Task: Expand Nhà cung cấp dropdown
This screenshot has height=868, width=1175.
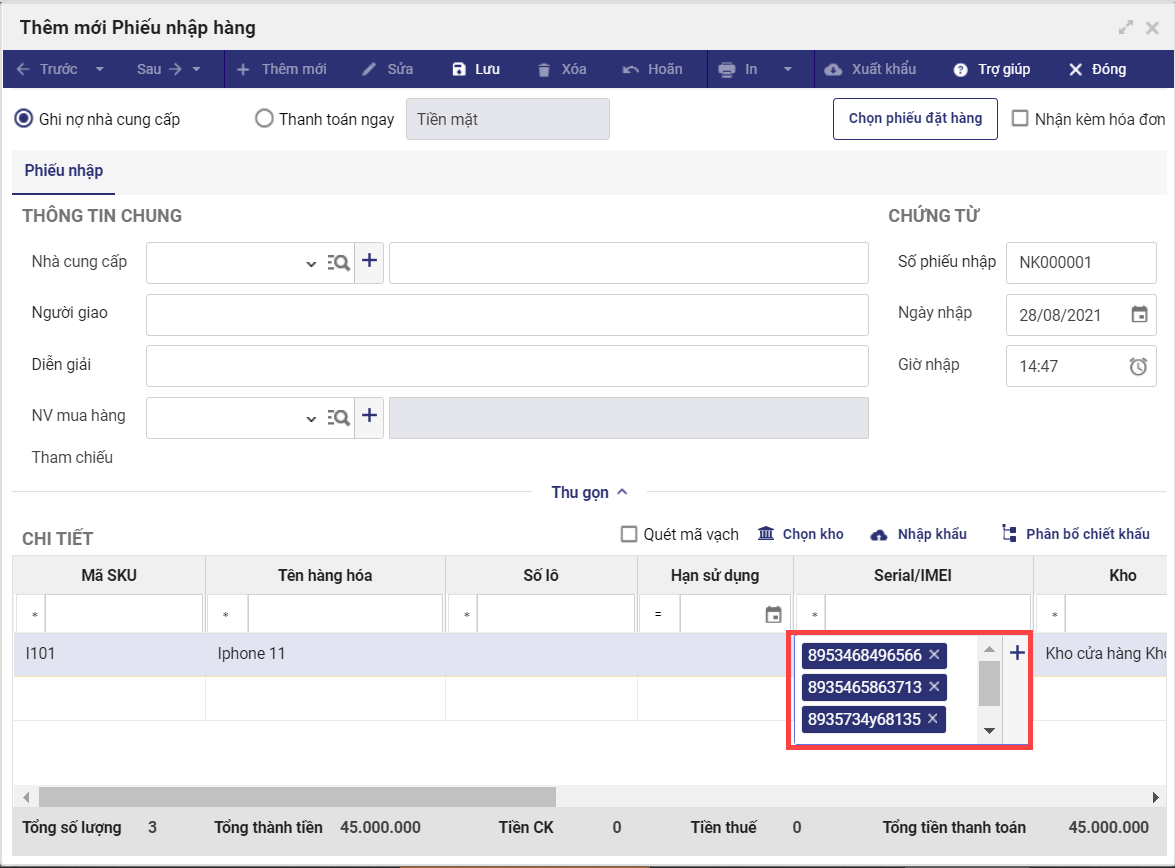Action: pyautogui.click(x=310, y=264)
